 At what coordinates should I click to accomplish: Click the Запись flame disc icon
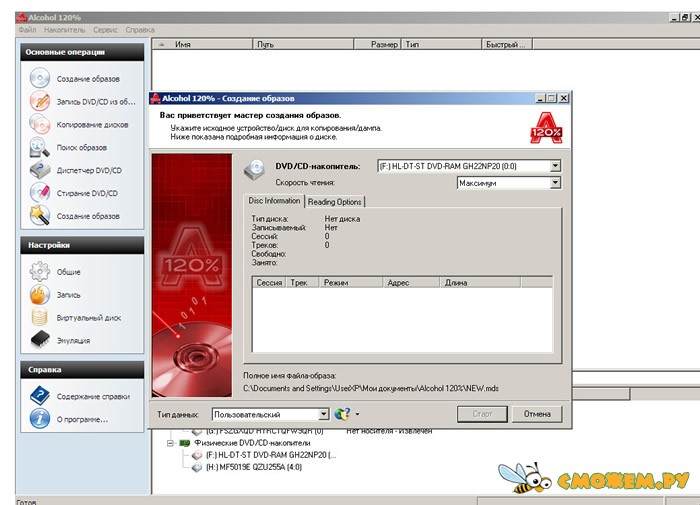pos(40,295)
